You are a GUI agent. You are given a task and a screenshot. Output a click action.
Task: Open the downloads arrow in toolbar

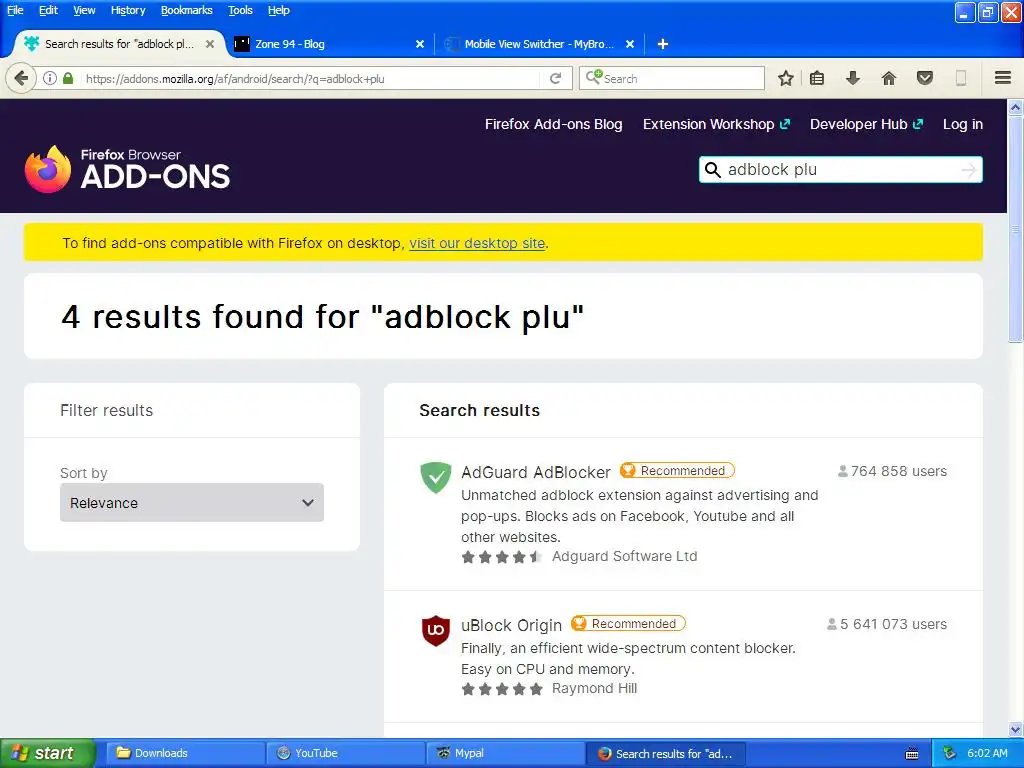coord(852,78)
